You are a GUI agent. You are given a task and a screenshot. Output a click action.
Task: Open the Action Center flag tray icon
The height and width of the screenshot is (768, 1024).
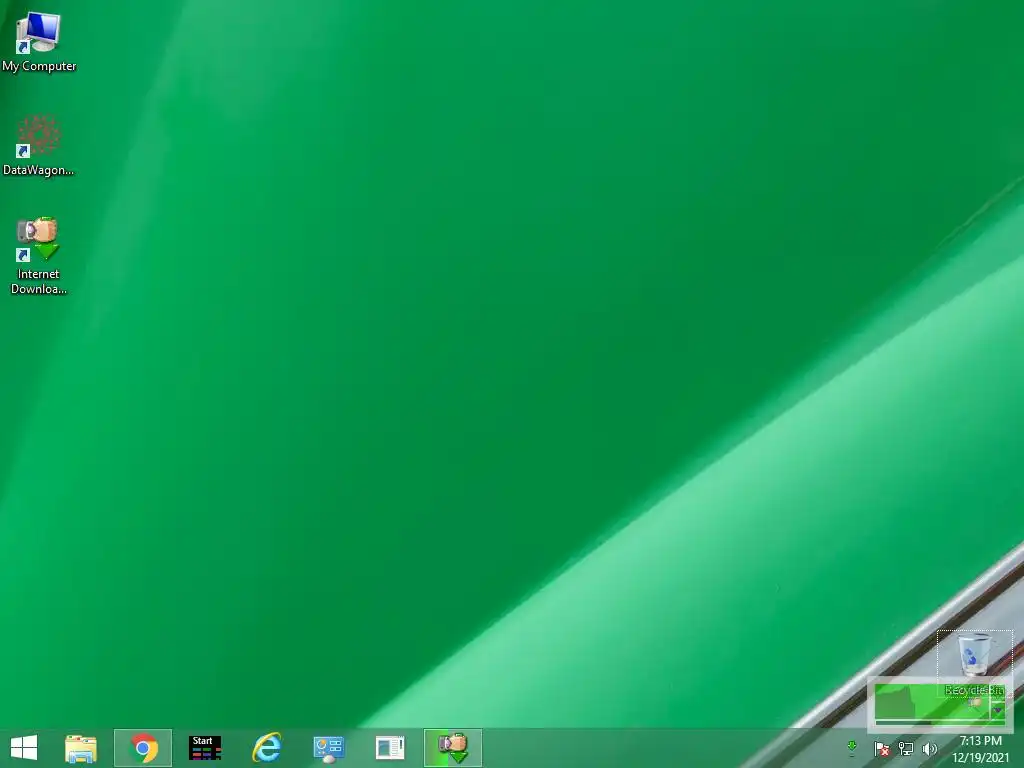pyautogui.click(x=882, y=748)
